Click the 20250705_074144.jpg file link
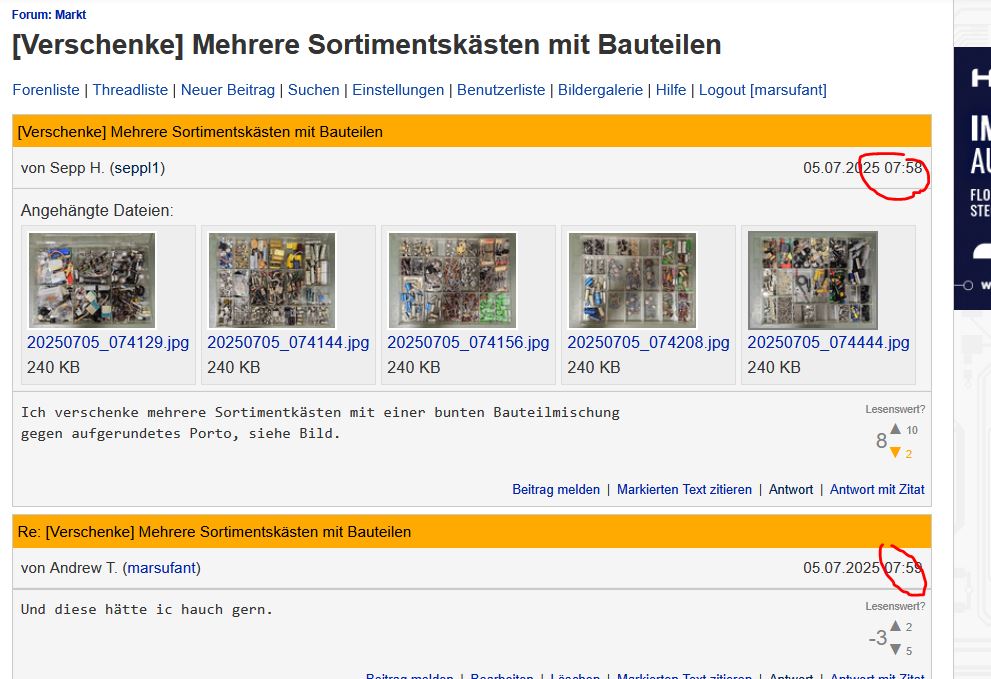This screenshot has height=679, width=991. 288,342
